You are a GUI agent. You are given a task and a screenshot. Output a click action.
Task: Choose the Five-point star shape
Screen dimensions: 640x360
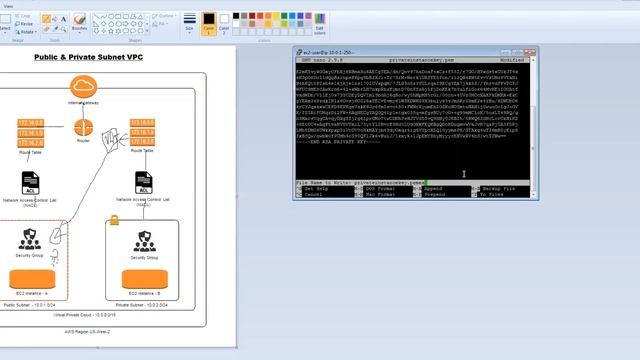click(x=111, y=31)
